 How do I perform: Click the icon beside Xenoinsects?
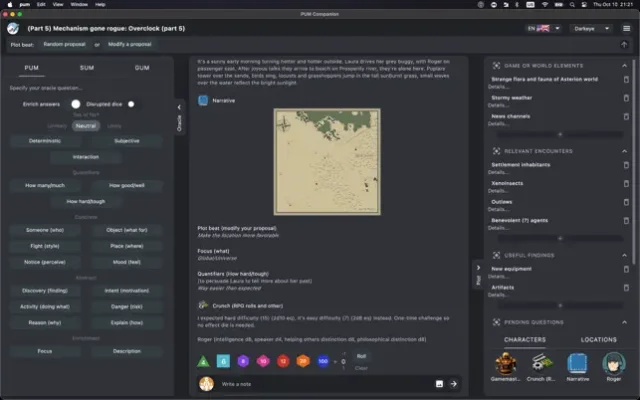pyautogui.click(x=626, y=184)
